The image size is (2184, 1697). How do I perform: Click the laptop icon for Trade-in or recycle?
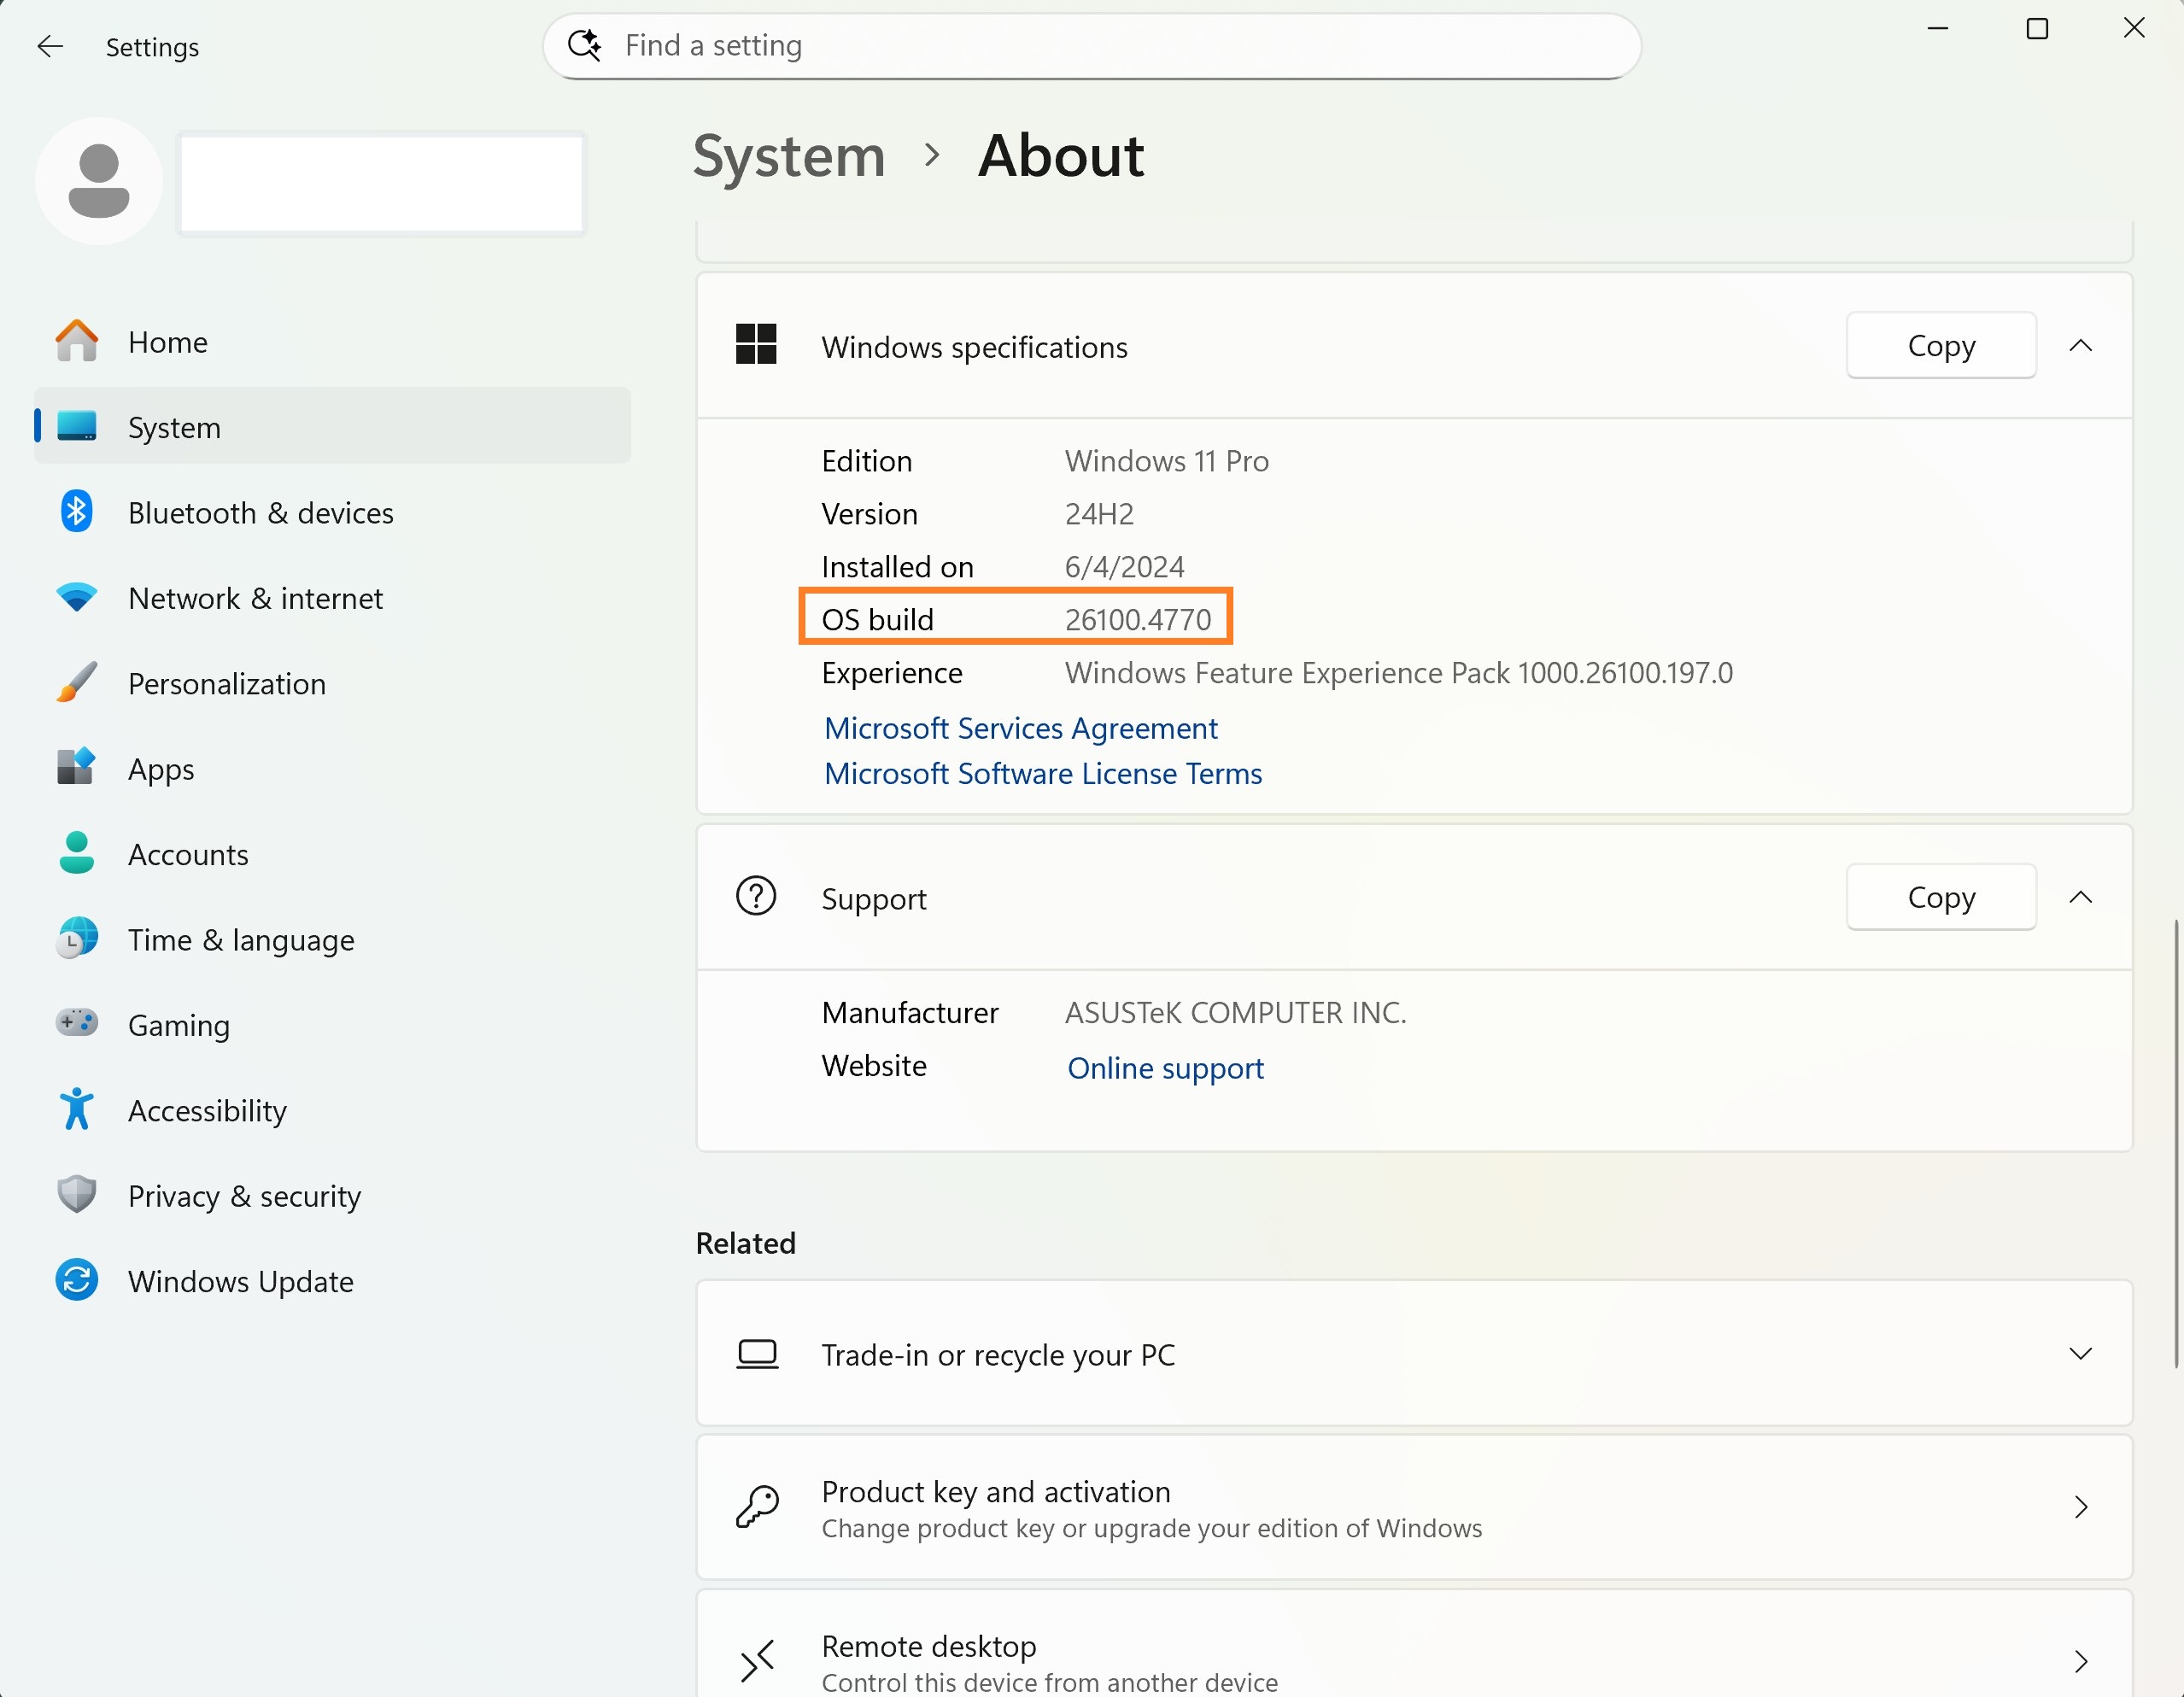coord(757,1354)
